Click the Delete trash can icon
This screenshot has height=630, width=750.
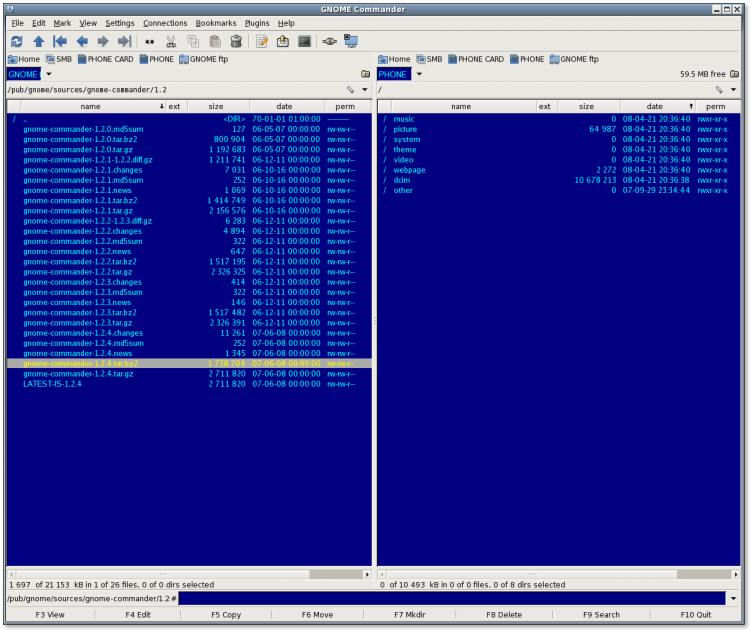[236, 41]
